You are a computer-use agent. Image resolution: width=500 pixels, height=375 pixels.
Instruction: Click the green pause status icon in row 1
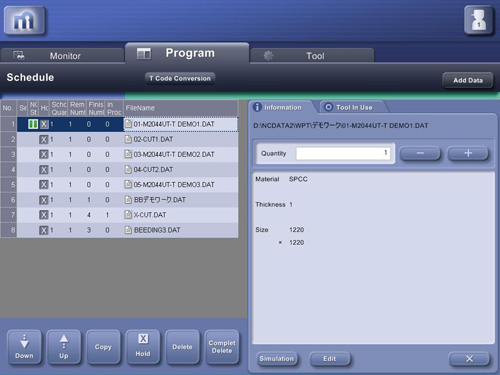click(x=33, y=124)
